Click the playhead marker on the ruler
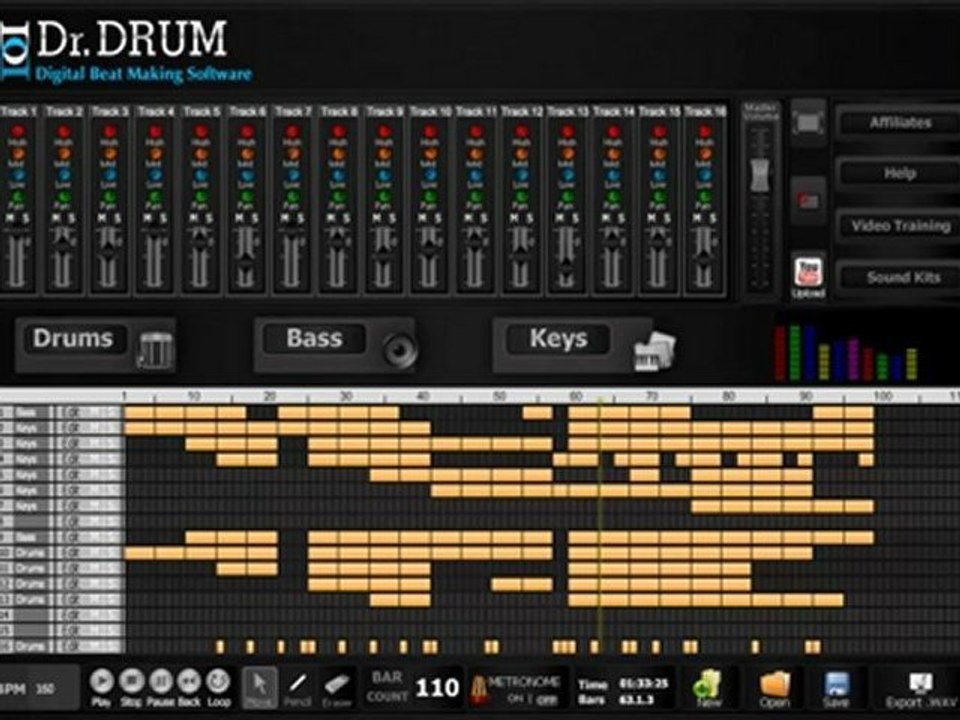The height and width of the screenshot is (720, 960). coord(599,399)
